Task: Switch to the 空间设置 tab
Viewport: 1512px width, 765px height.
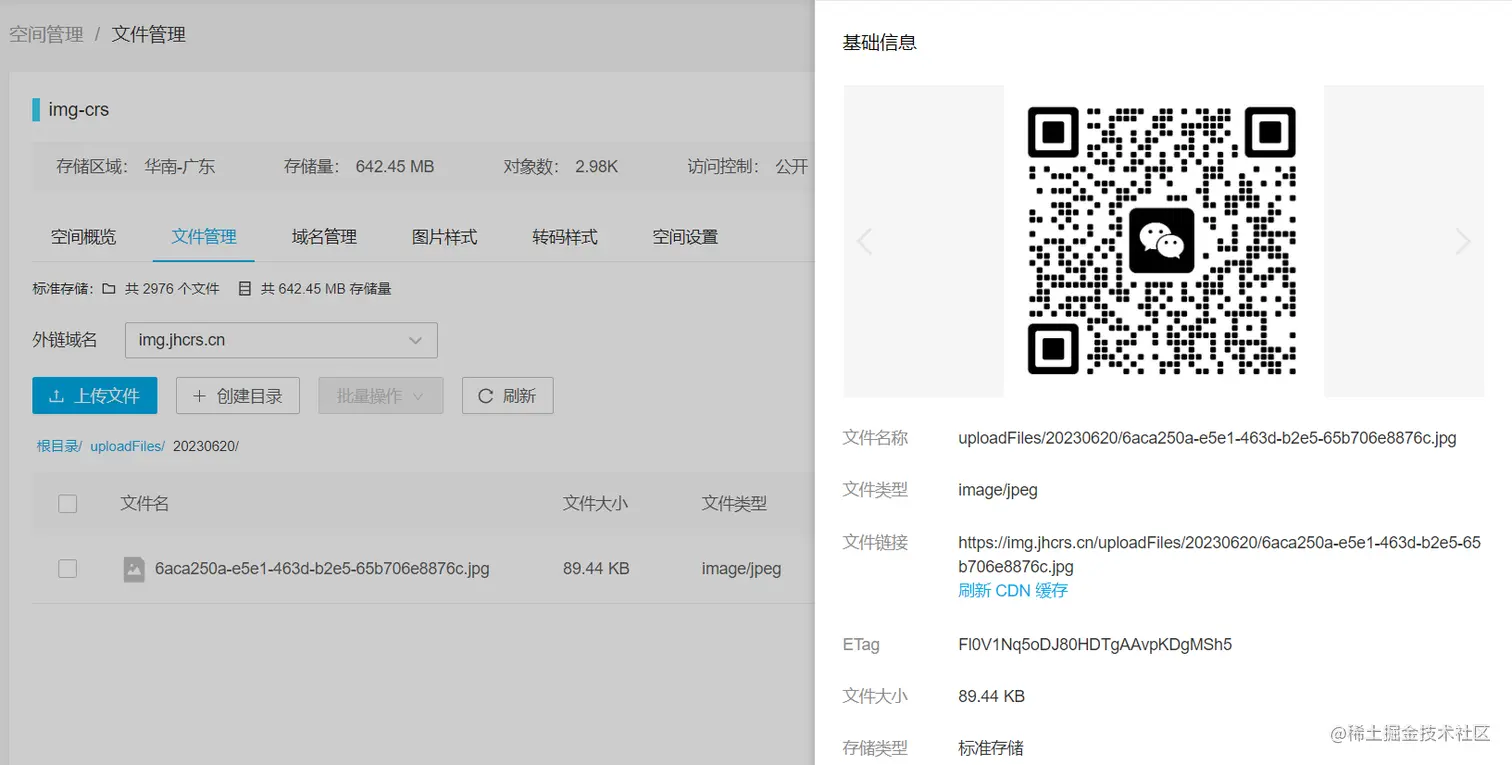Action: [686, 237]
